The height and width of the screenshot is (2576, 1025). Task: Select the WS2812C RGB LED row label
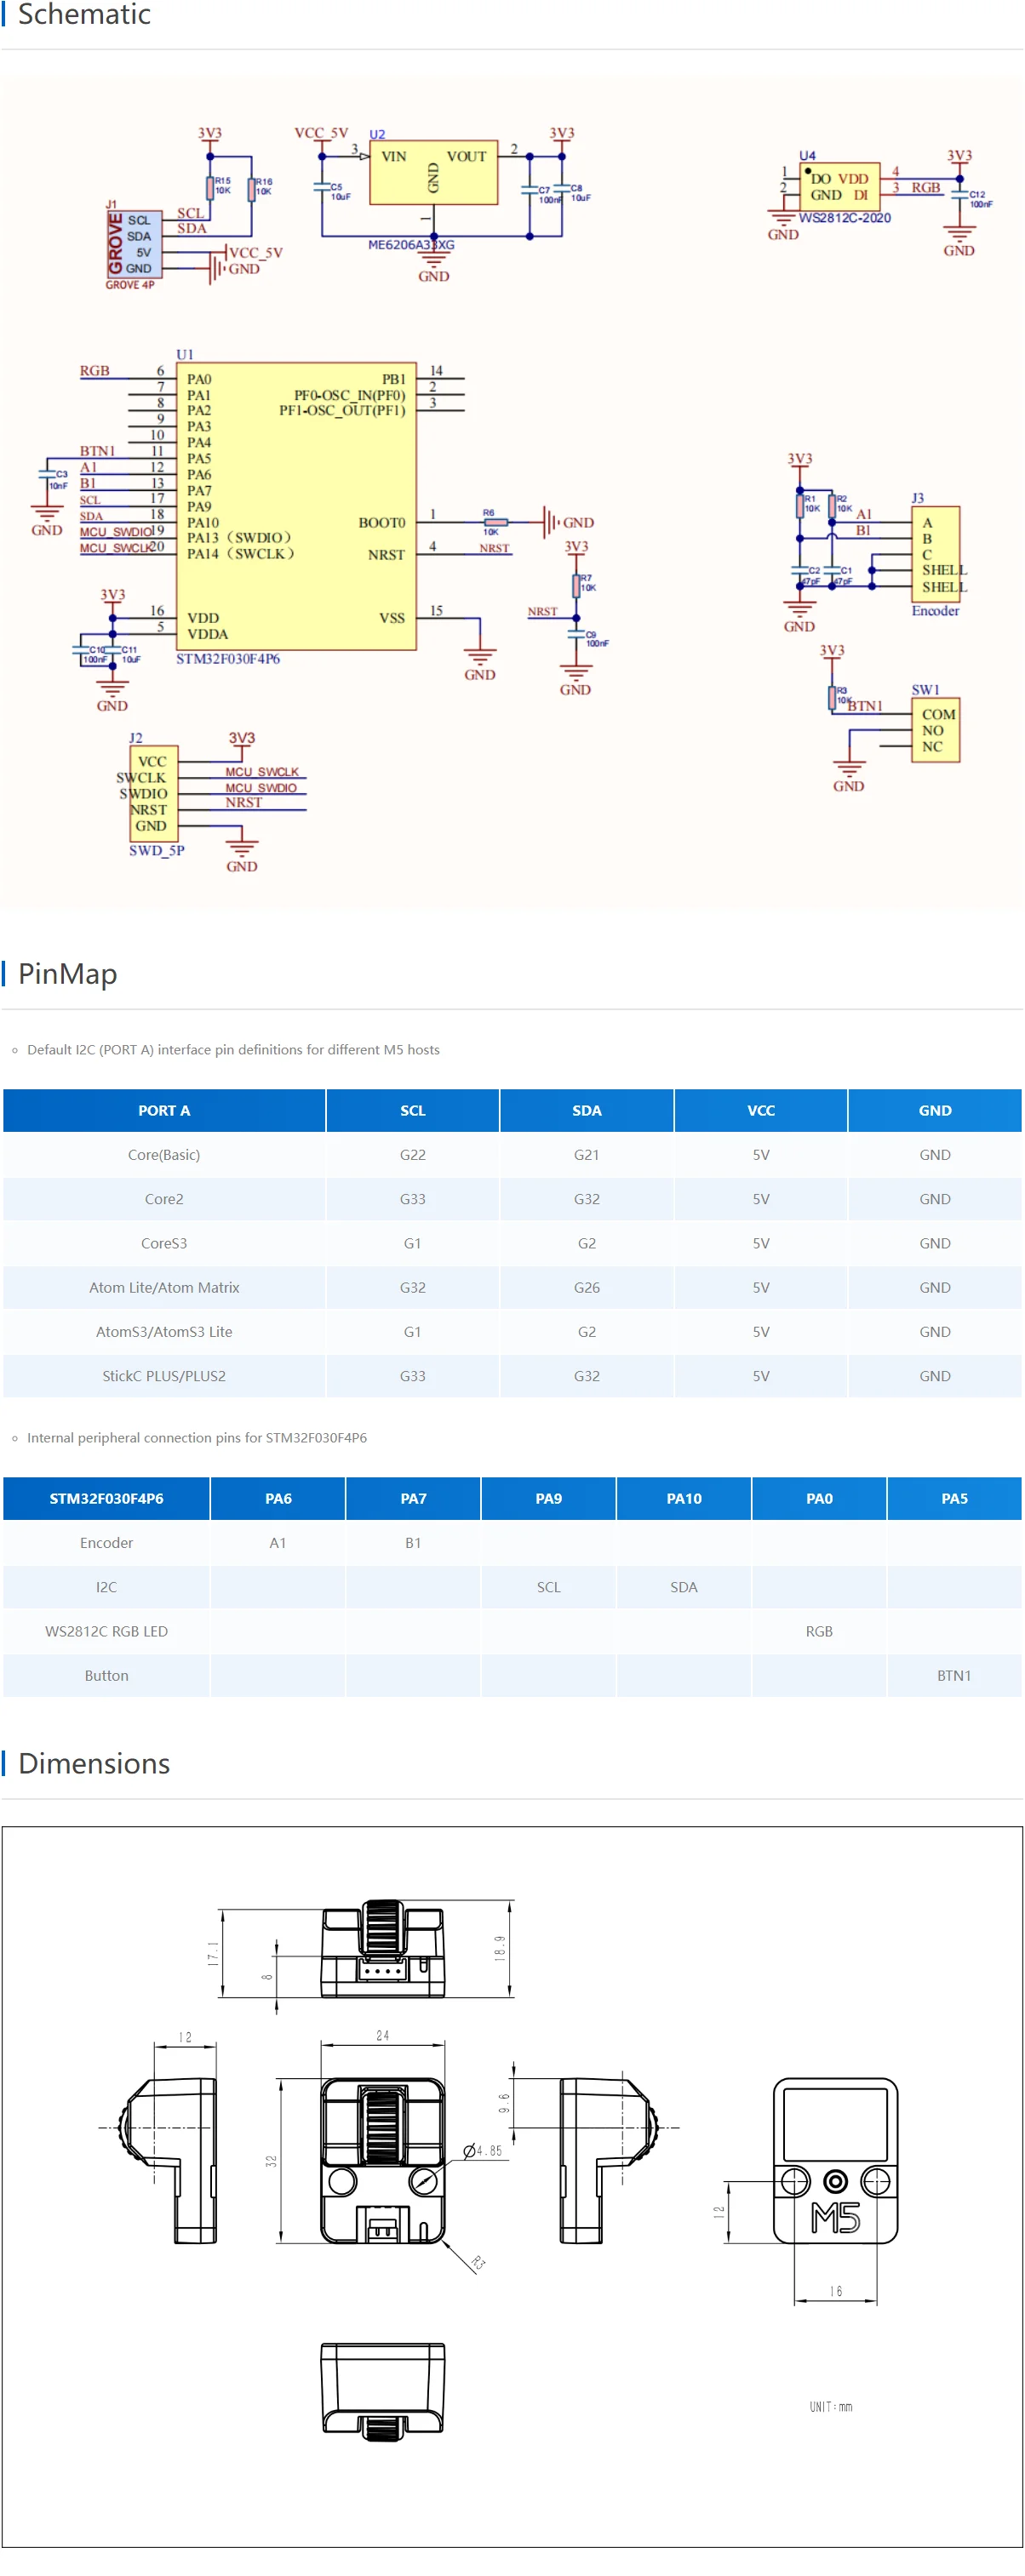pos(106,1631)
